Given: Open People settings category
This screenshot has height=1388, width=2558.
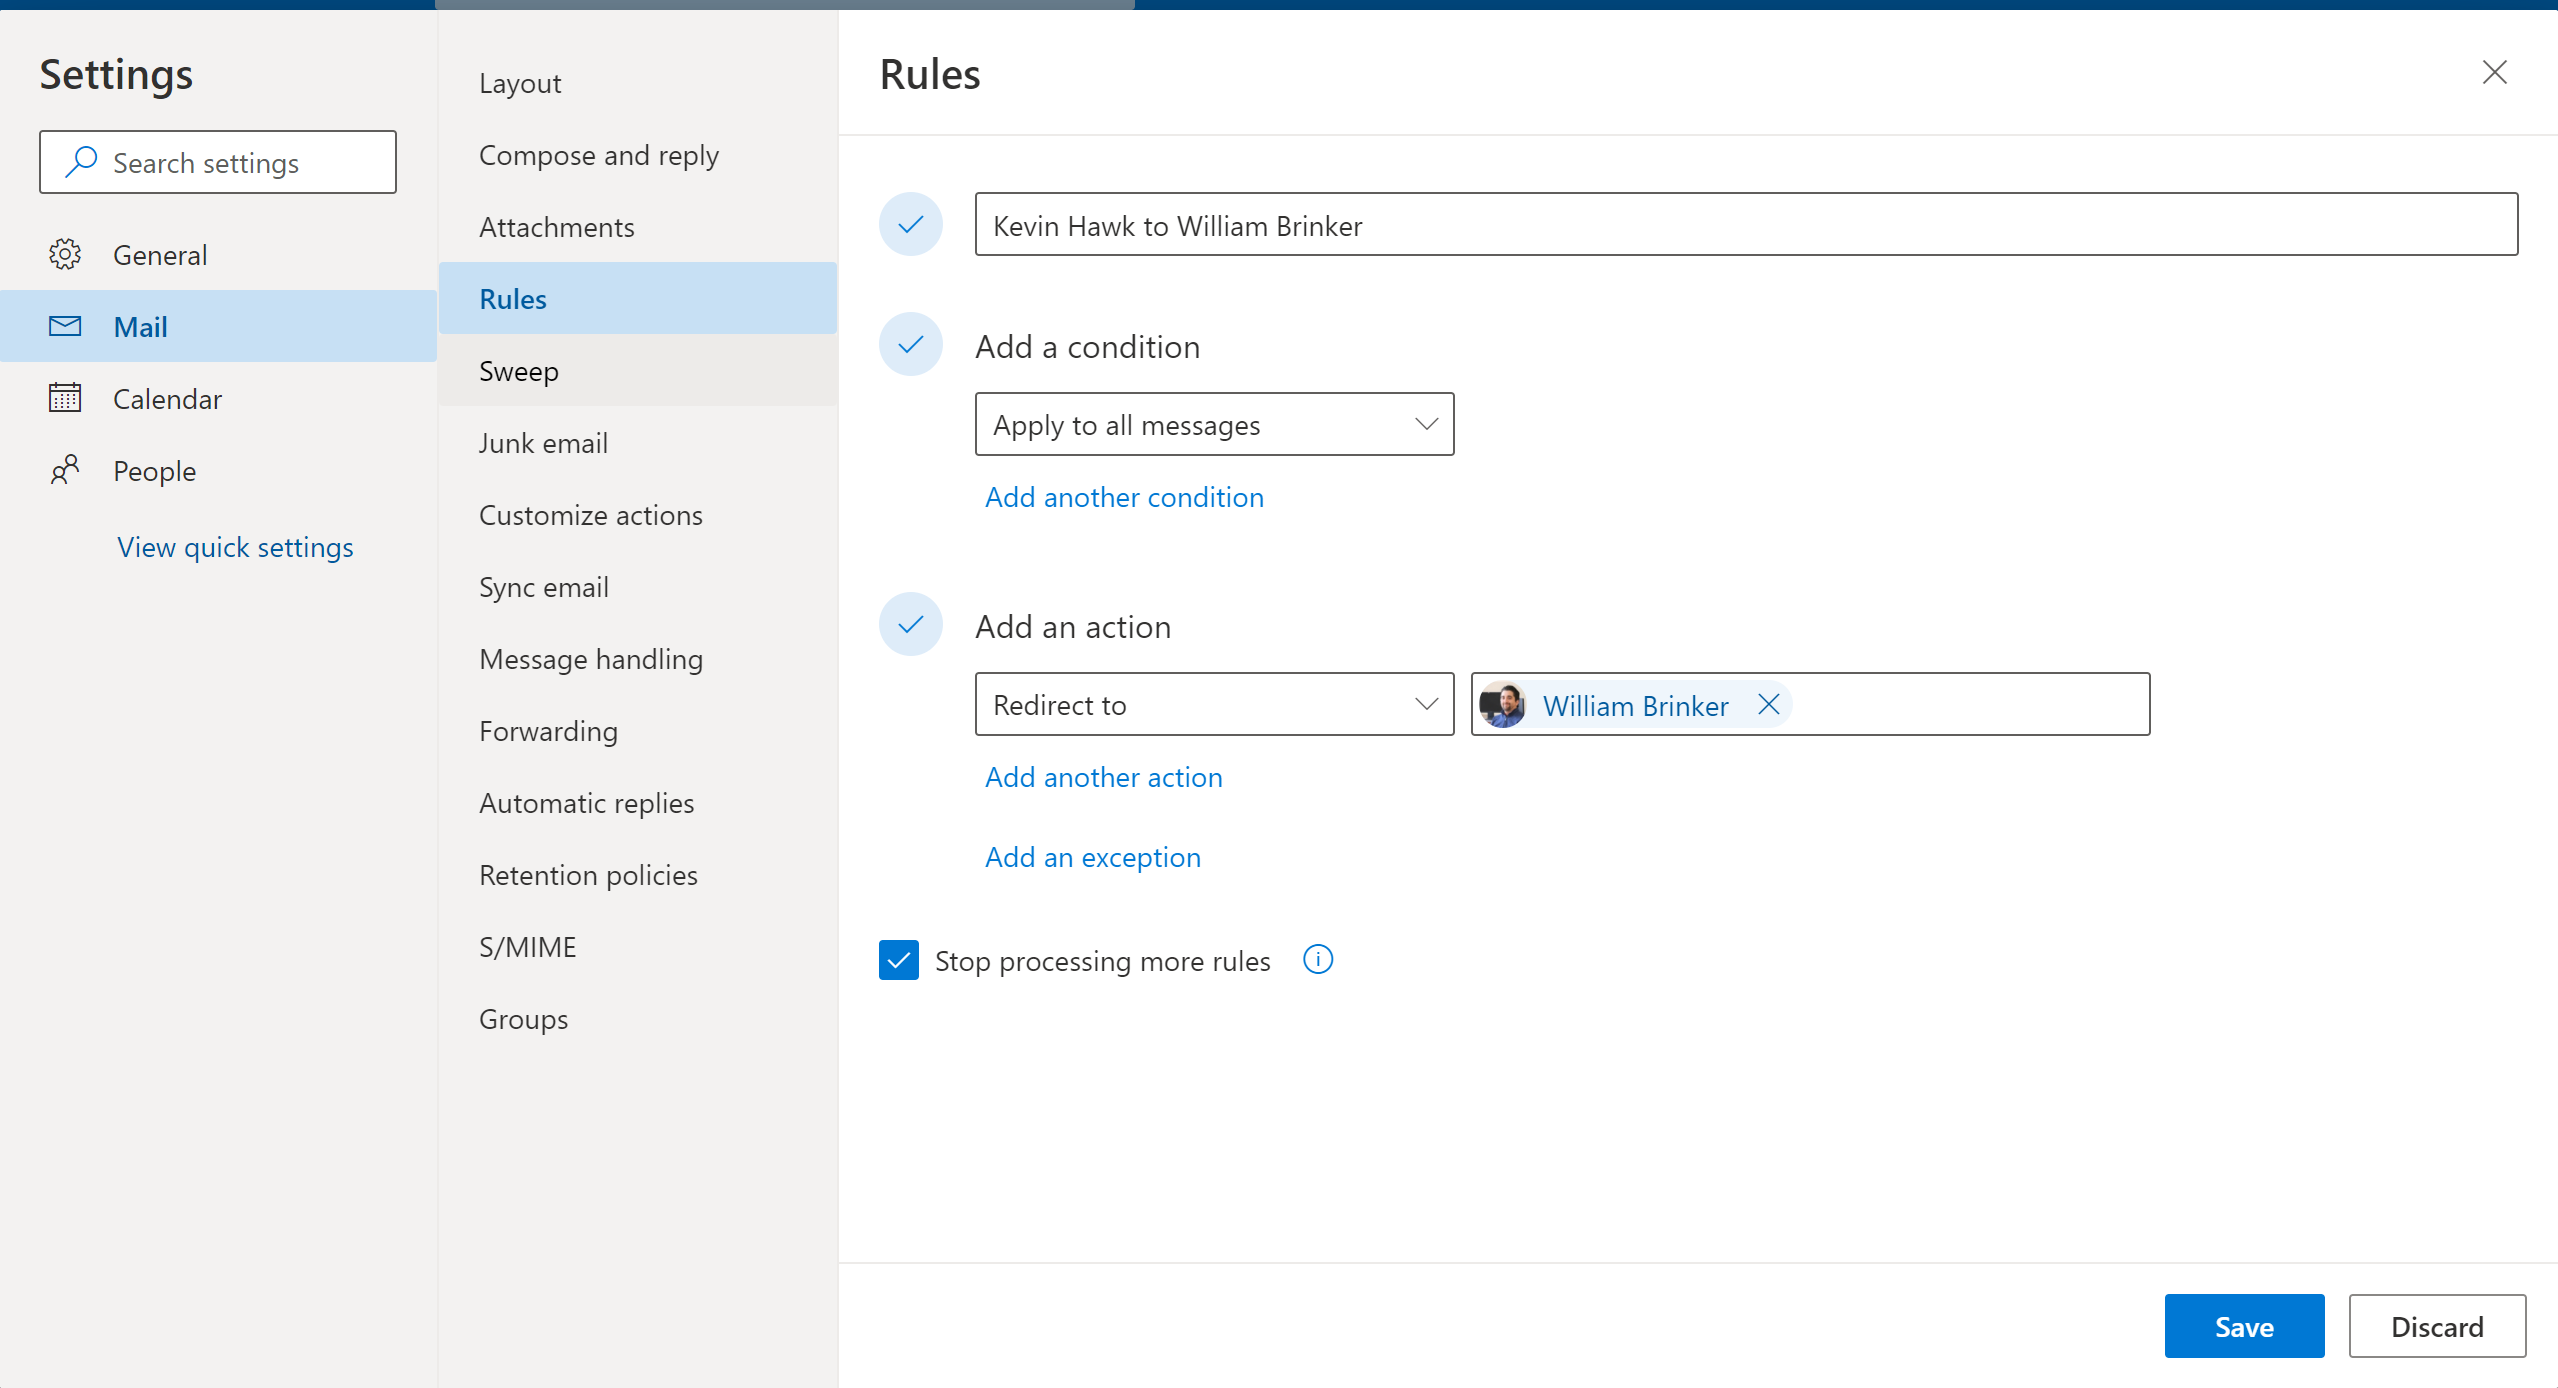Looking at the screenshot, I should 218,470.
